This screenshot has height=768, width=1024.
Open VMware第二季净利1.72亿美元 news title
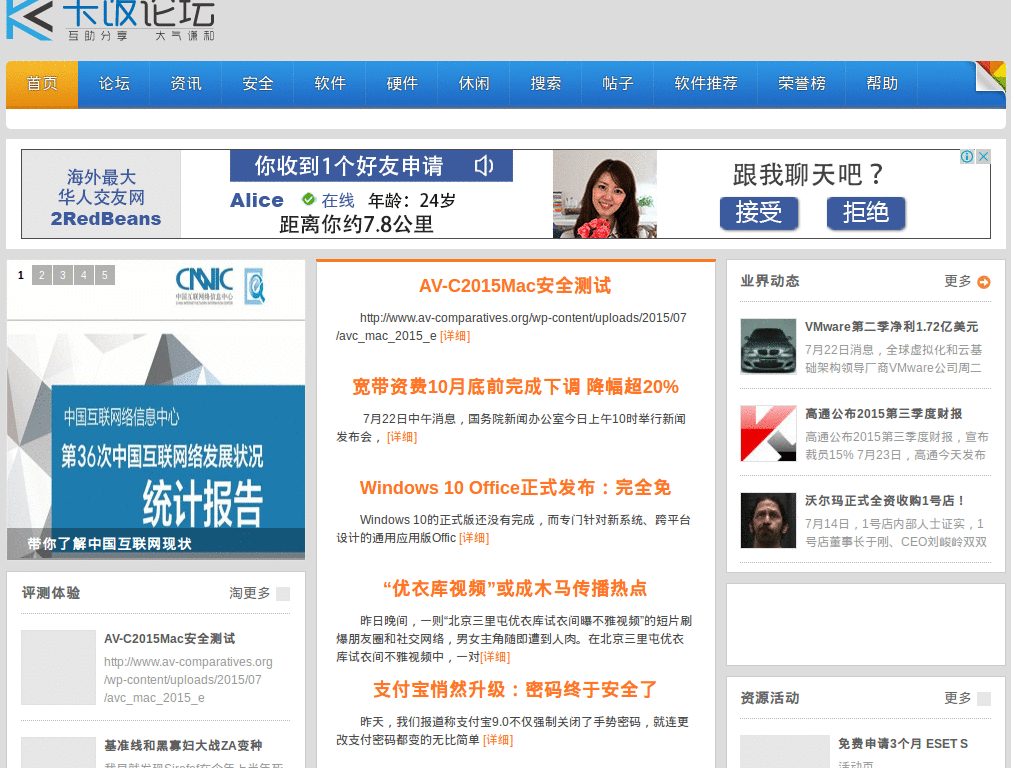(891, 327)
